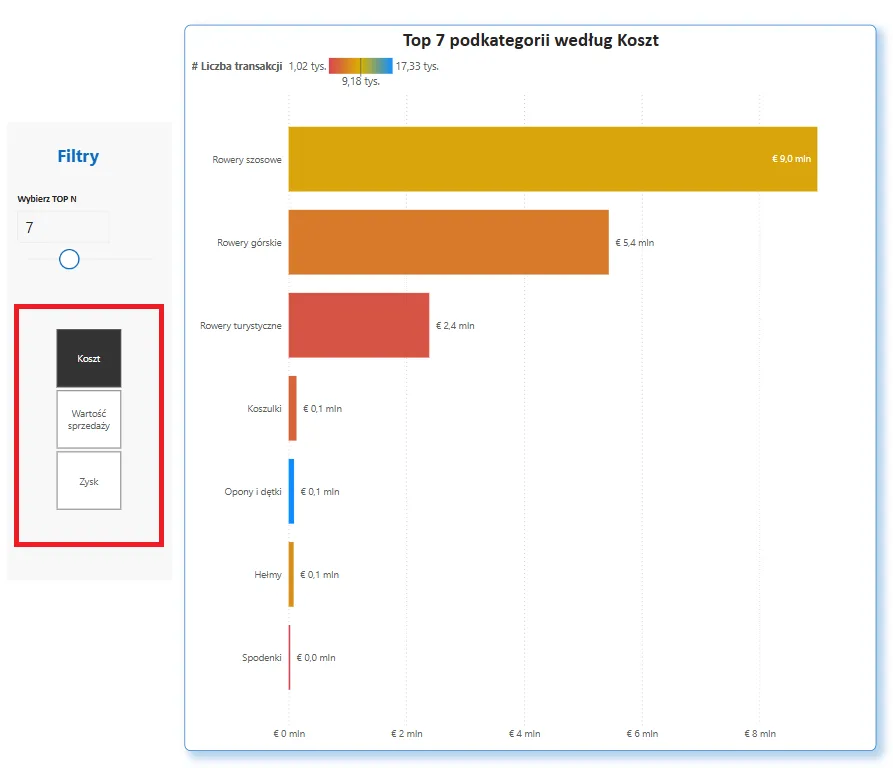Select the Zysk measure button
This screenshot has width=893, height=768.
(x=89, y=480)
